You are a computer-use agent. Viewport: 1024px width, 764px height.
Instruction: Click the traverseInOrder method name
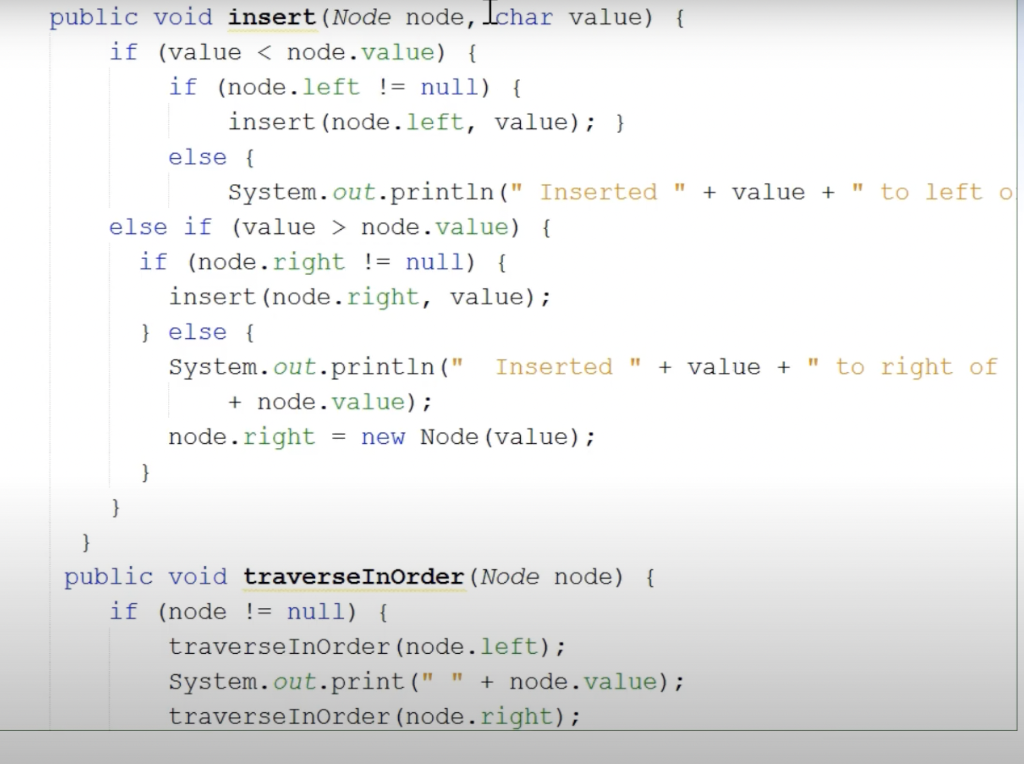point(354,577)
